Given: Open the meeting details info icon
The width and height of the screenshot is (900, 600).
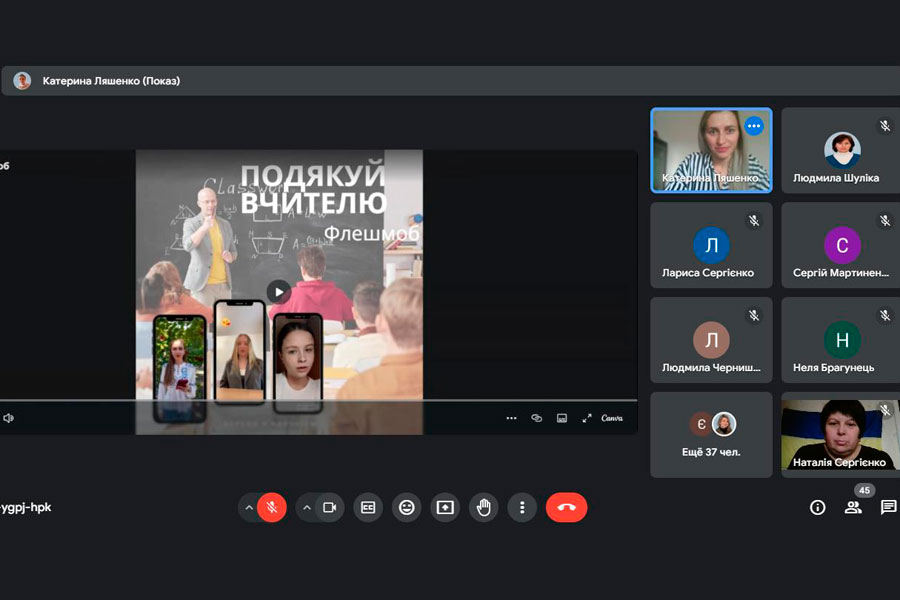Looking at the screenshot, I should 817,507.
